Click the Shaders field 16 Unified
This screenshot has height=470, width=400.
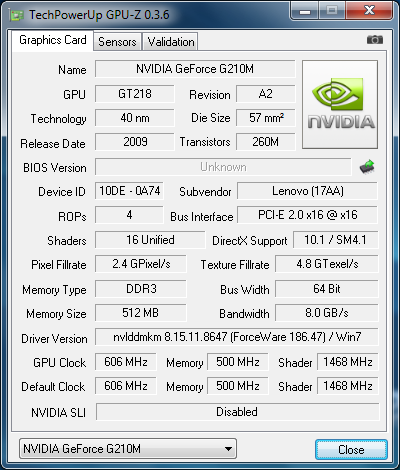pyautogui.click(x=150, y=240)
